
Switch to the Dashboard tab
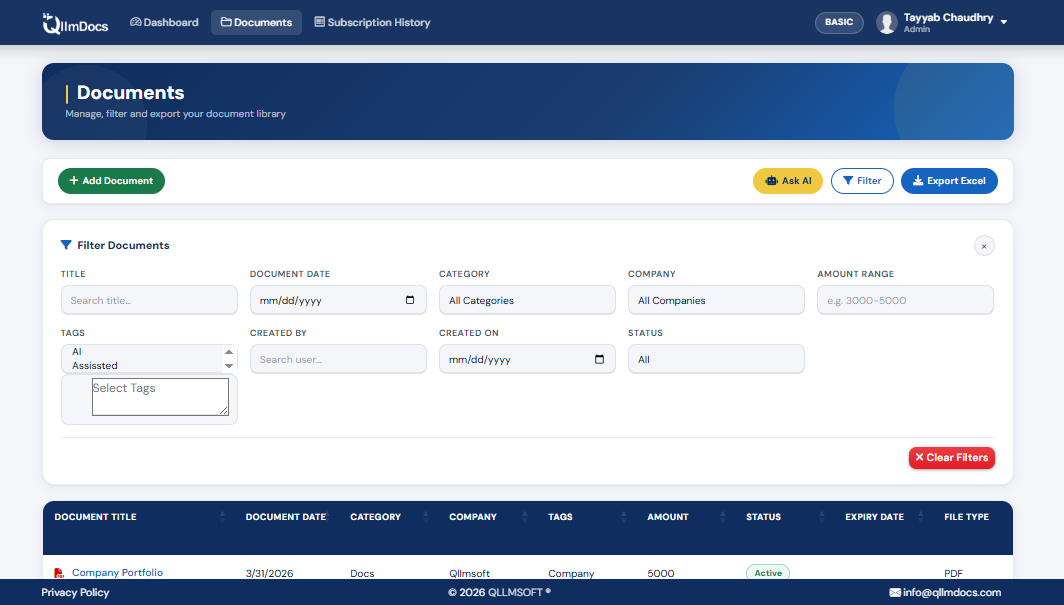tap(163, 21)
